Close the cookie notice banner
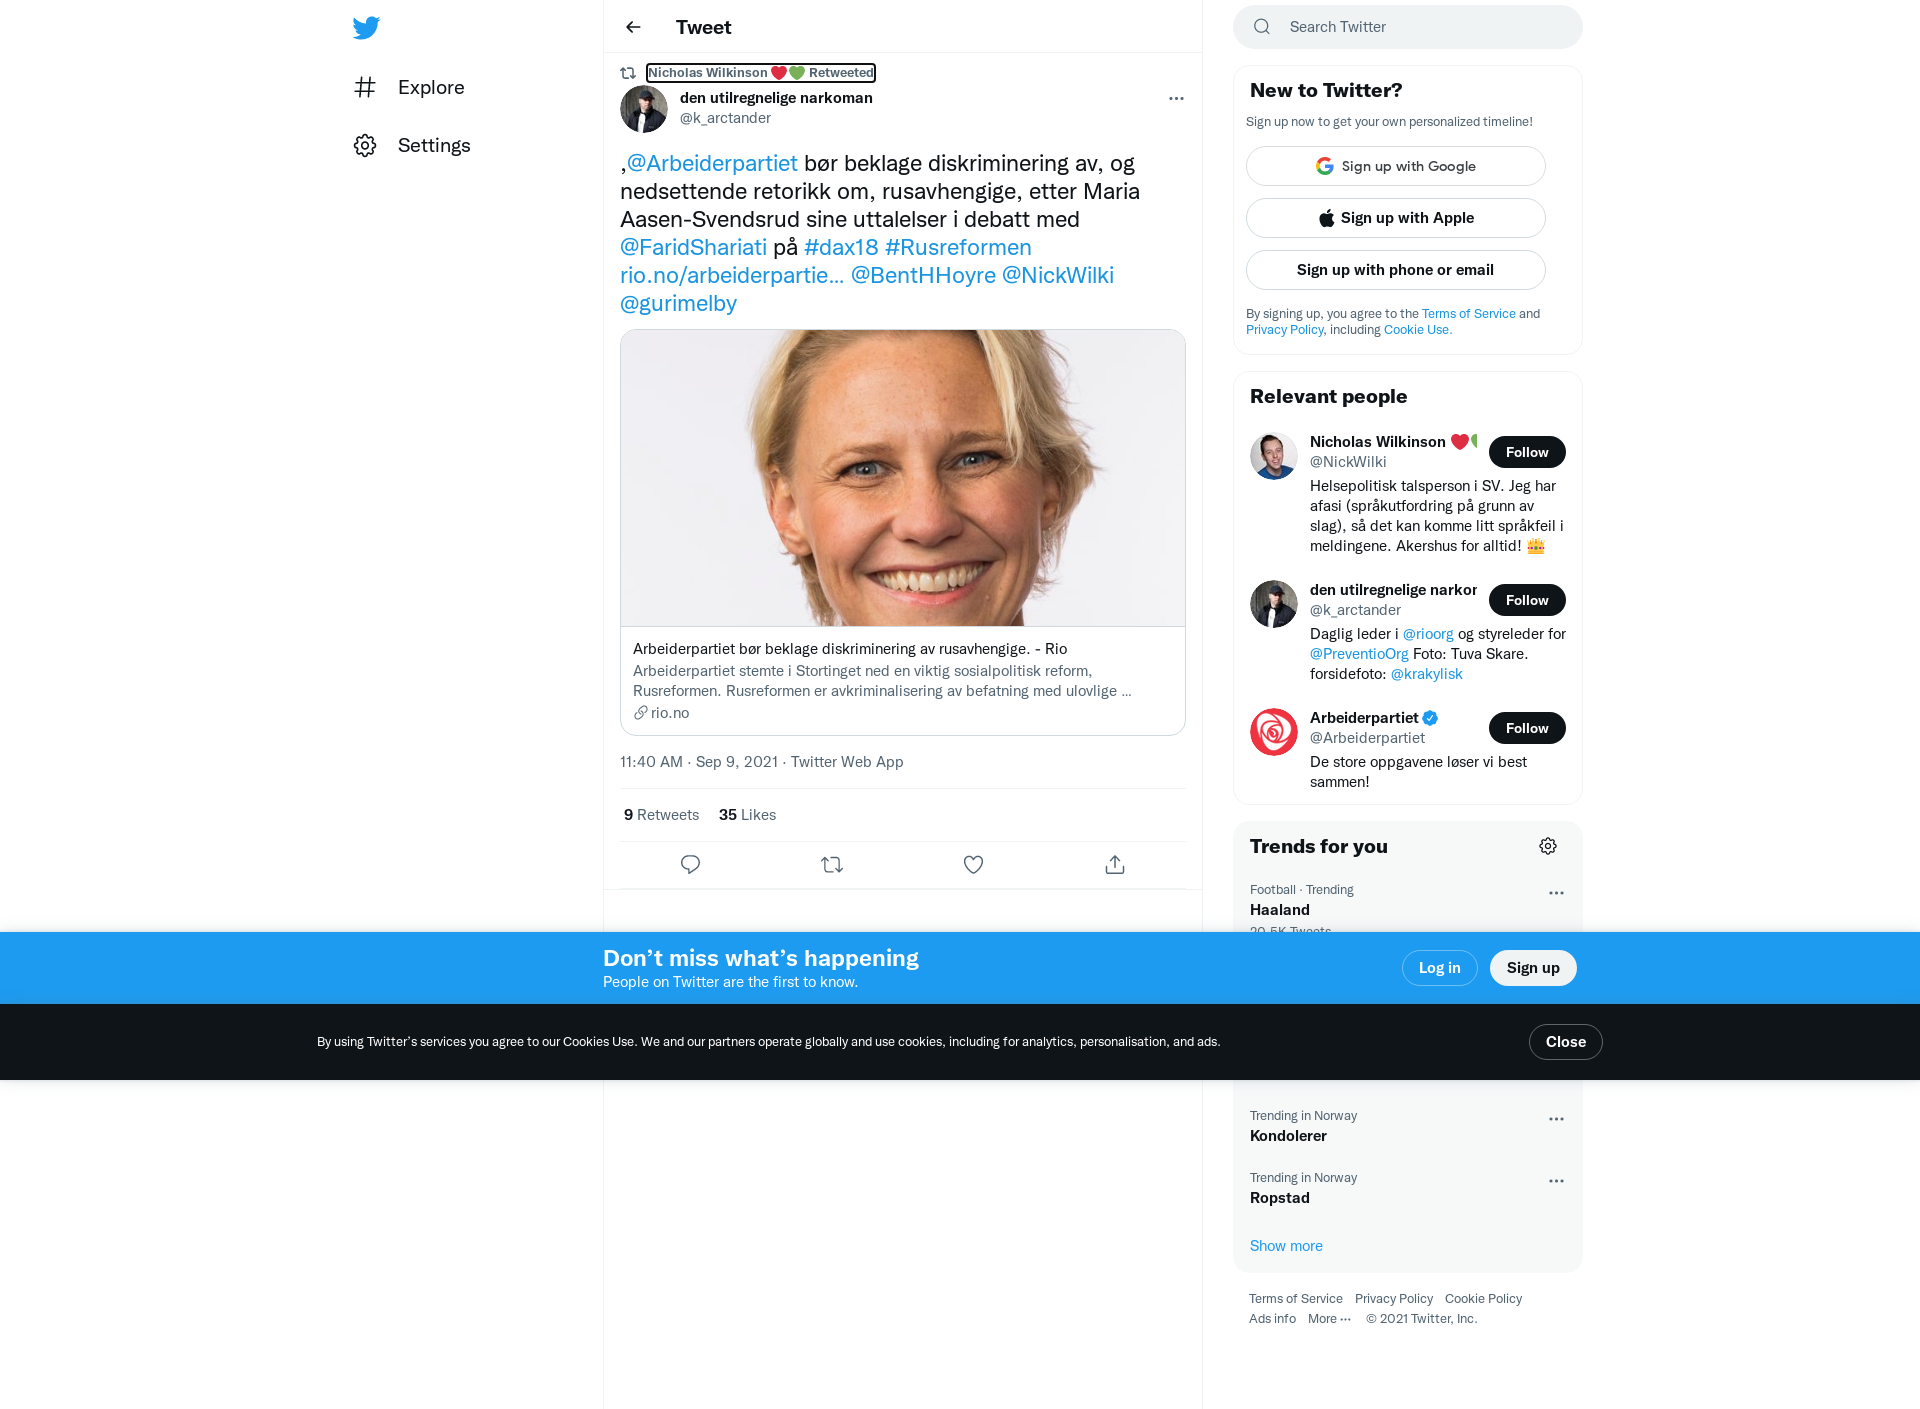1920x1409 pixels. click(1565, 1042)
